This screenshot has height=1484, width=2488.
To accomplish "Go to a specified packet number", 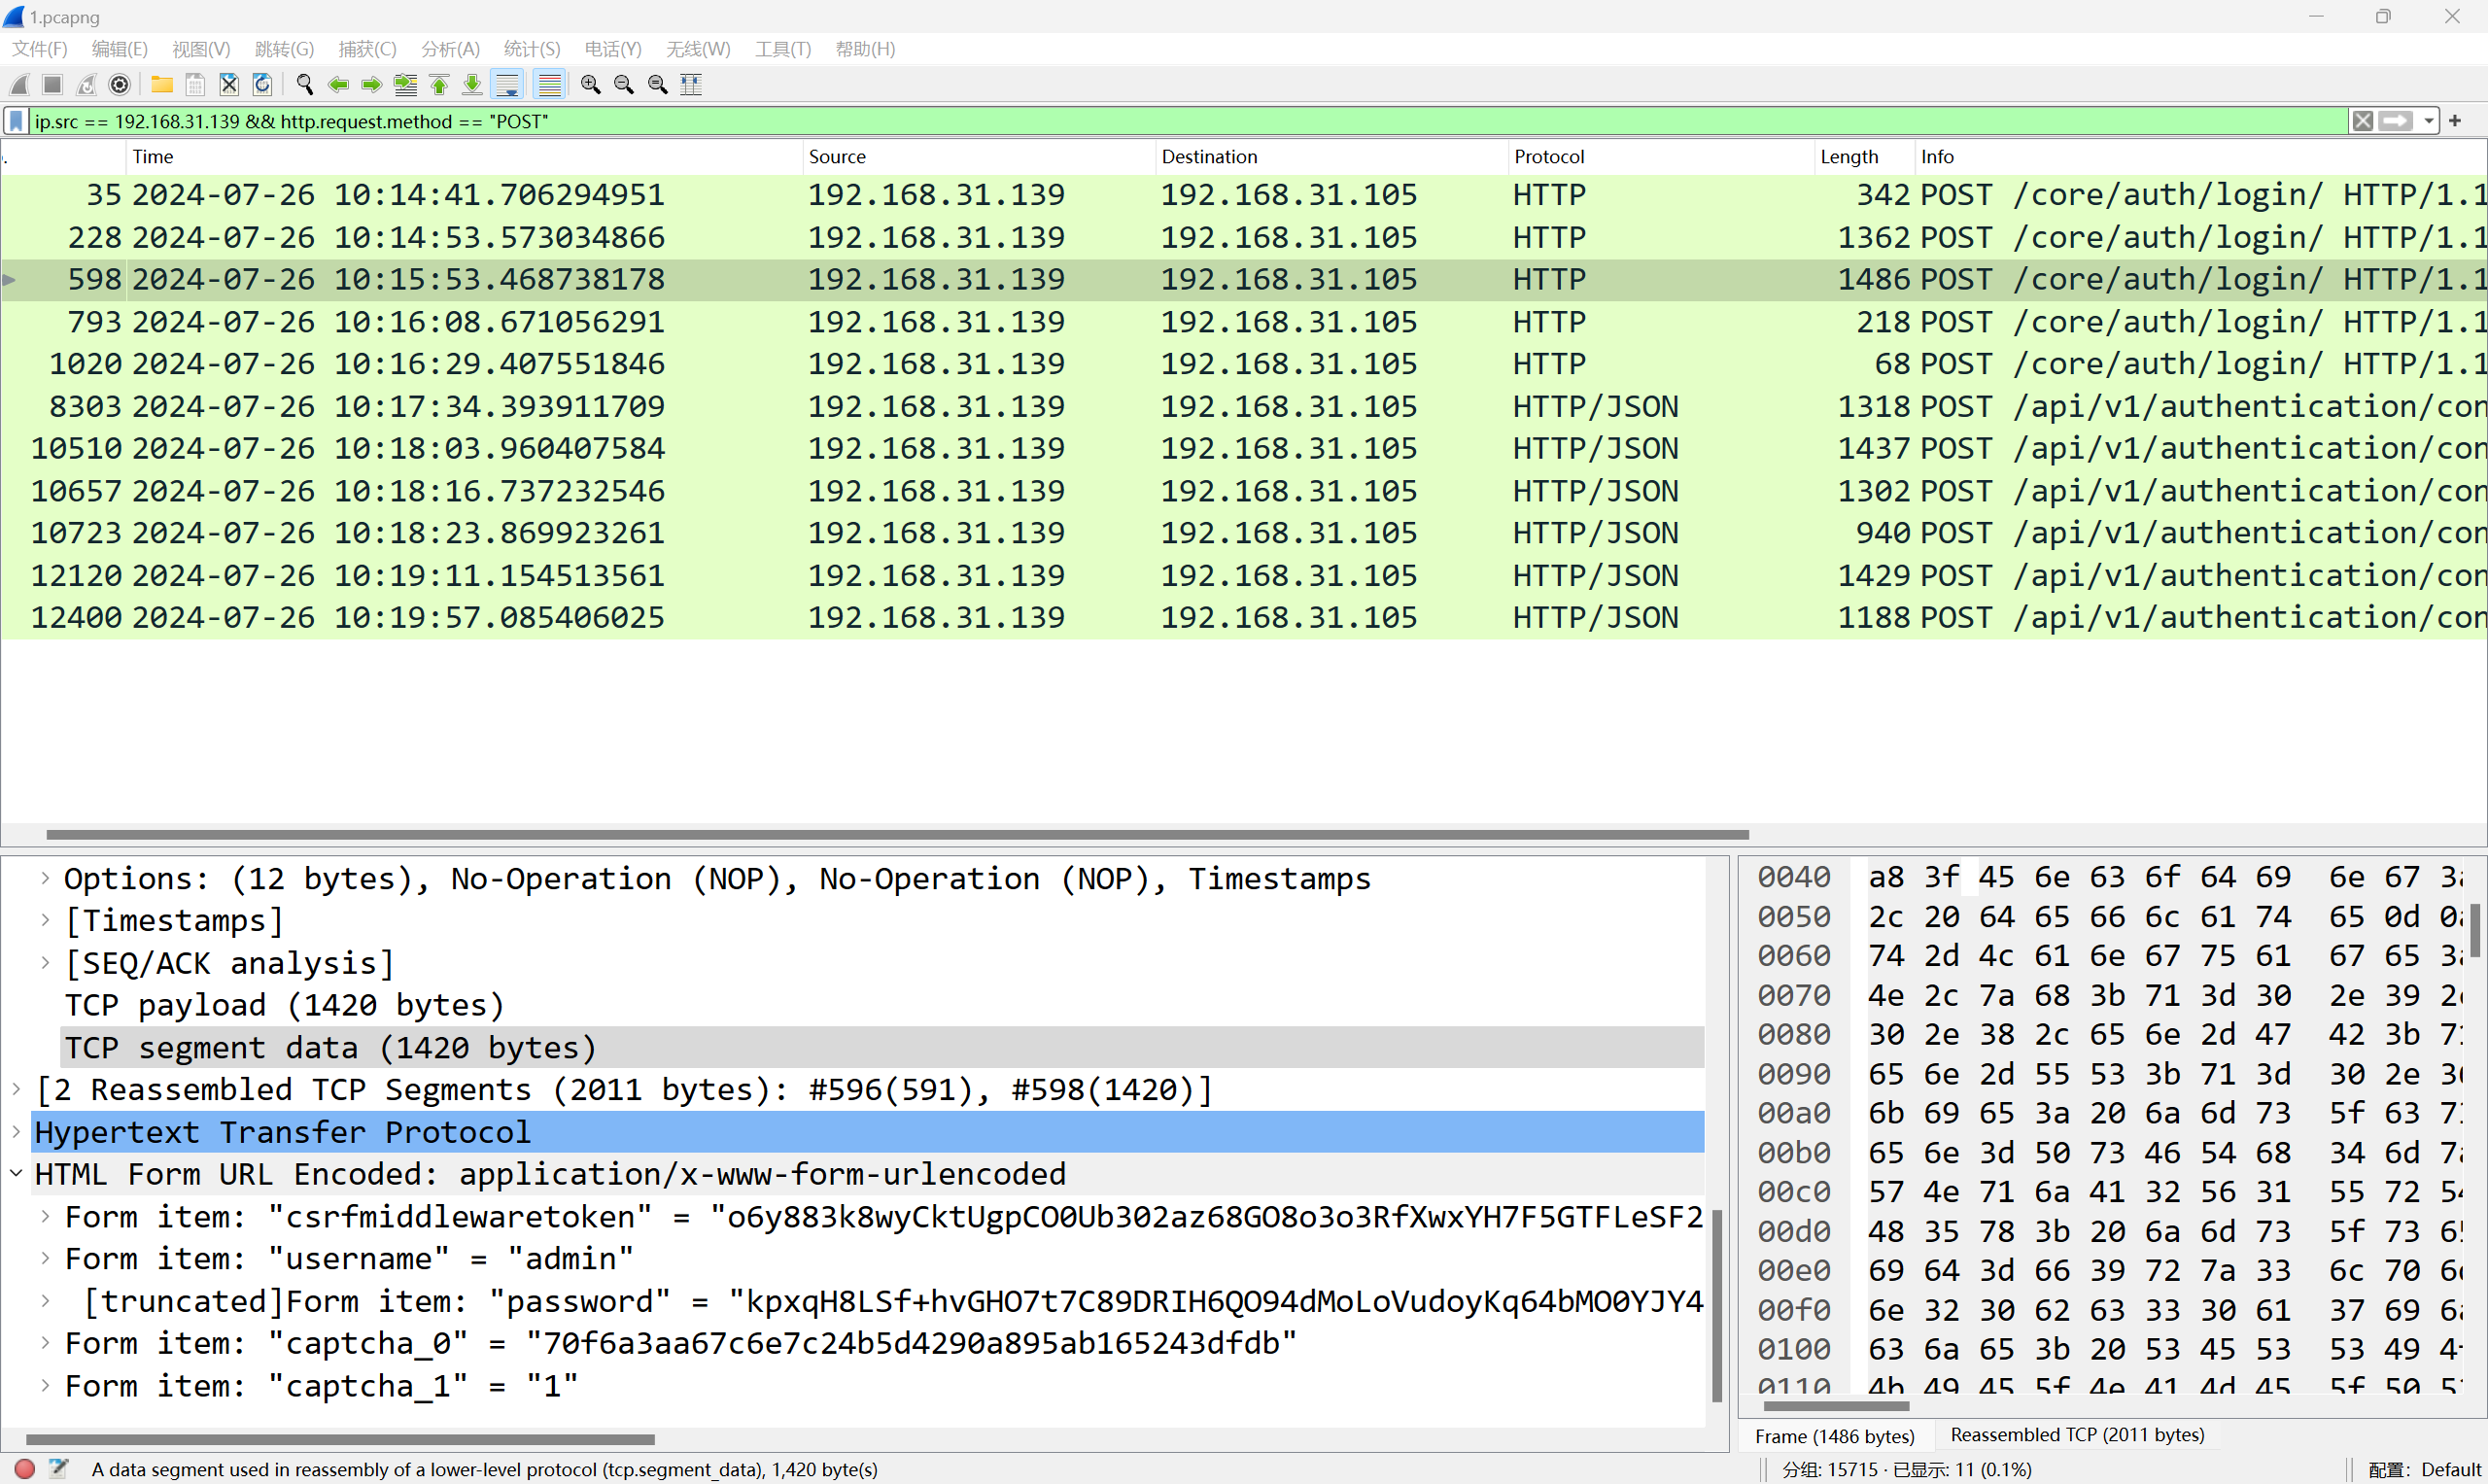I will point(406,85).
